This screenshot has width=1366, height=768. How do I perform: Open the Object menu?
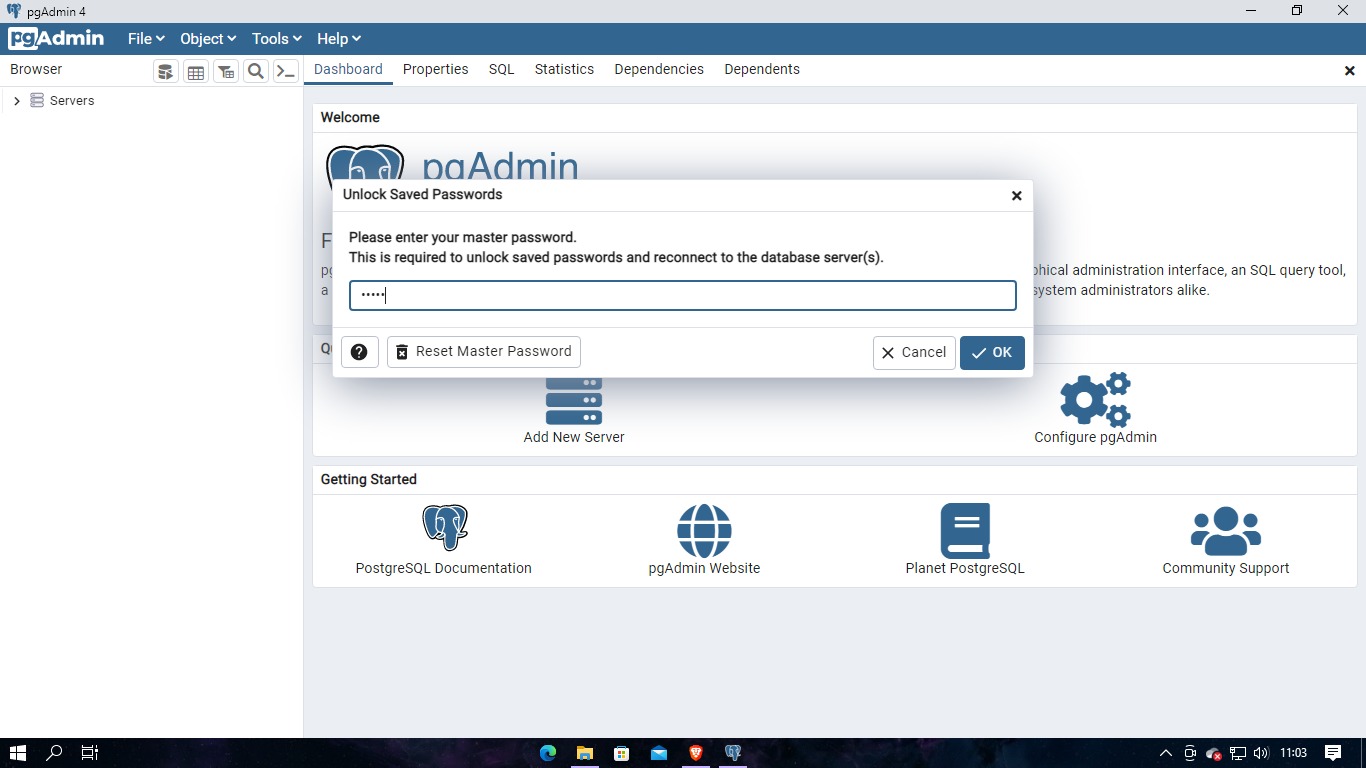point(208,39)
